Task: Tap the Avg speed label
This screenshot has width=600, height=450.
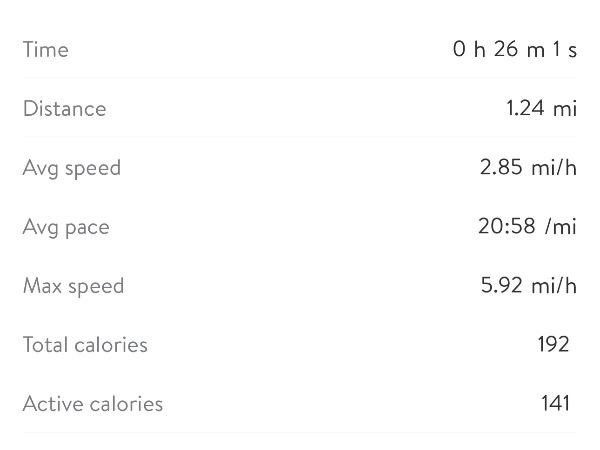Action: [x=72, y=168]
